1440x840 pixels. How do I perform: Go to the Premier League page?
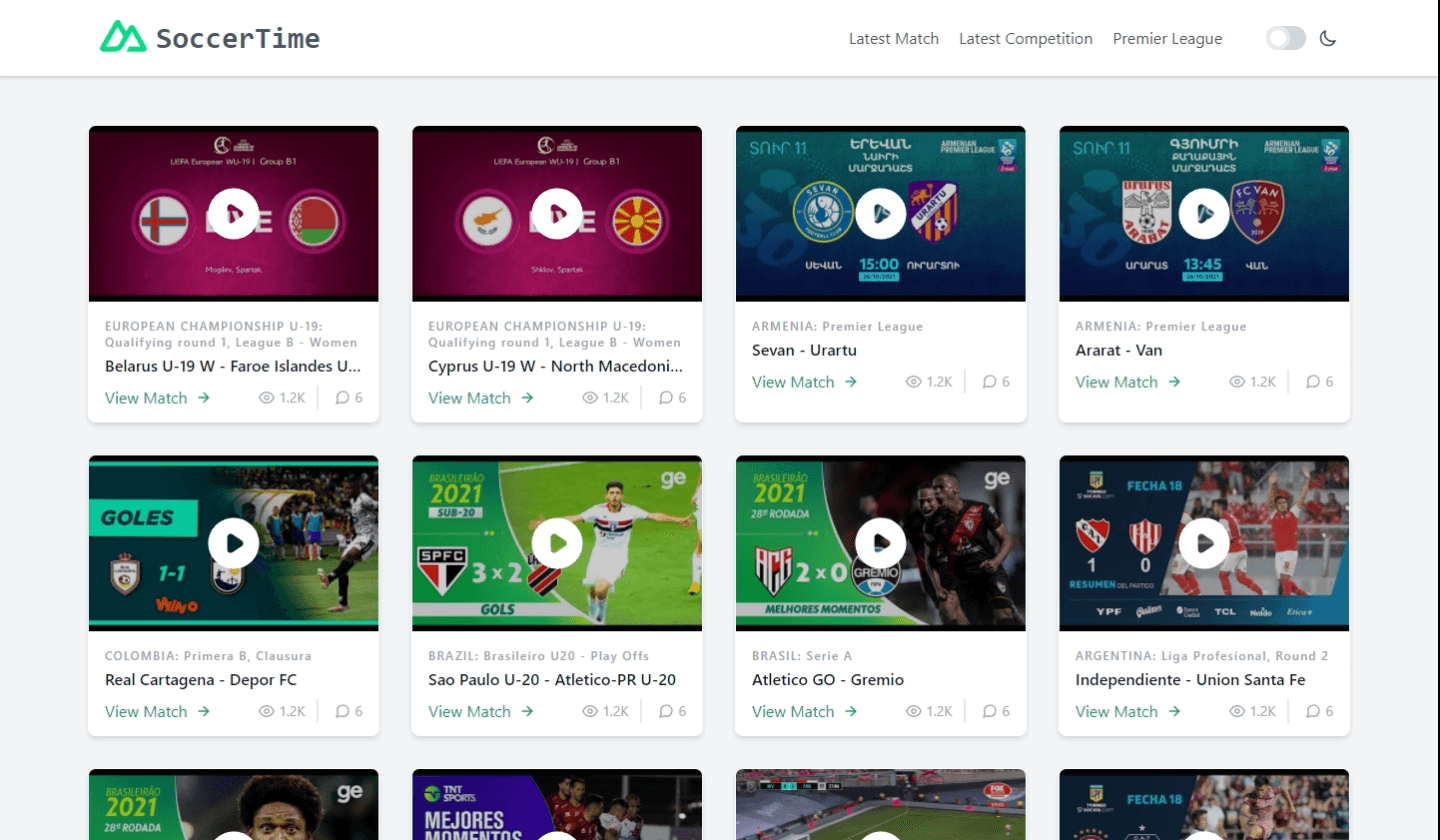pos(1167,39)
